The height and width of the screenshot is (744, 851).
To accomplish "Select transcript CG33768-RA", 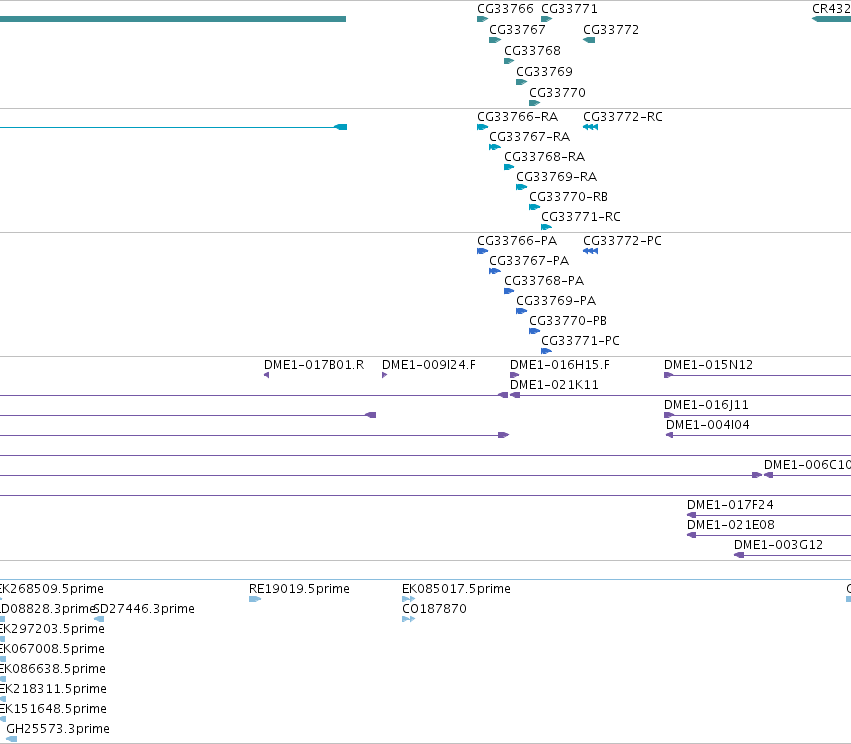I will [x=544, y=157].
